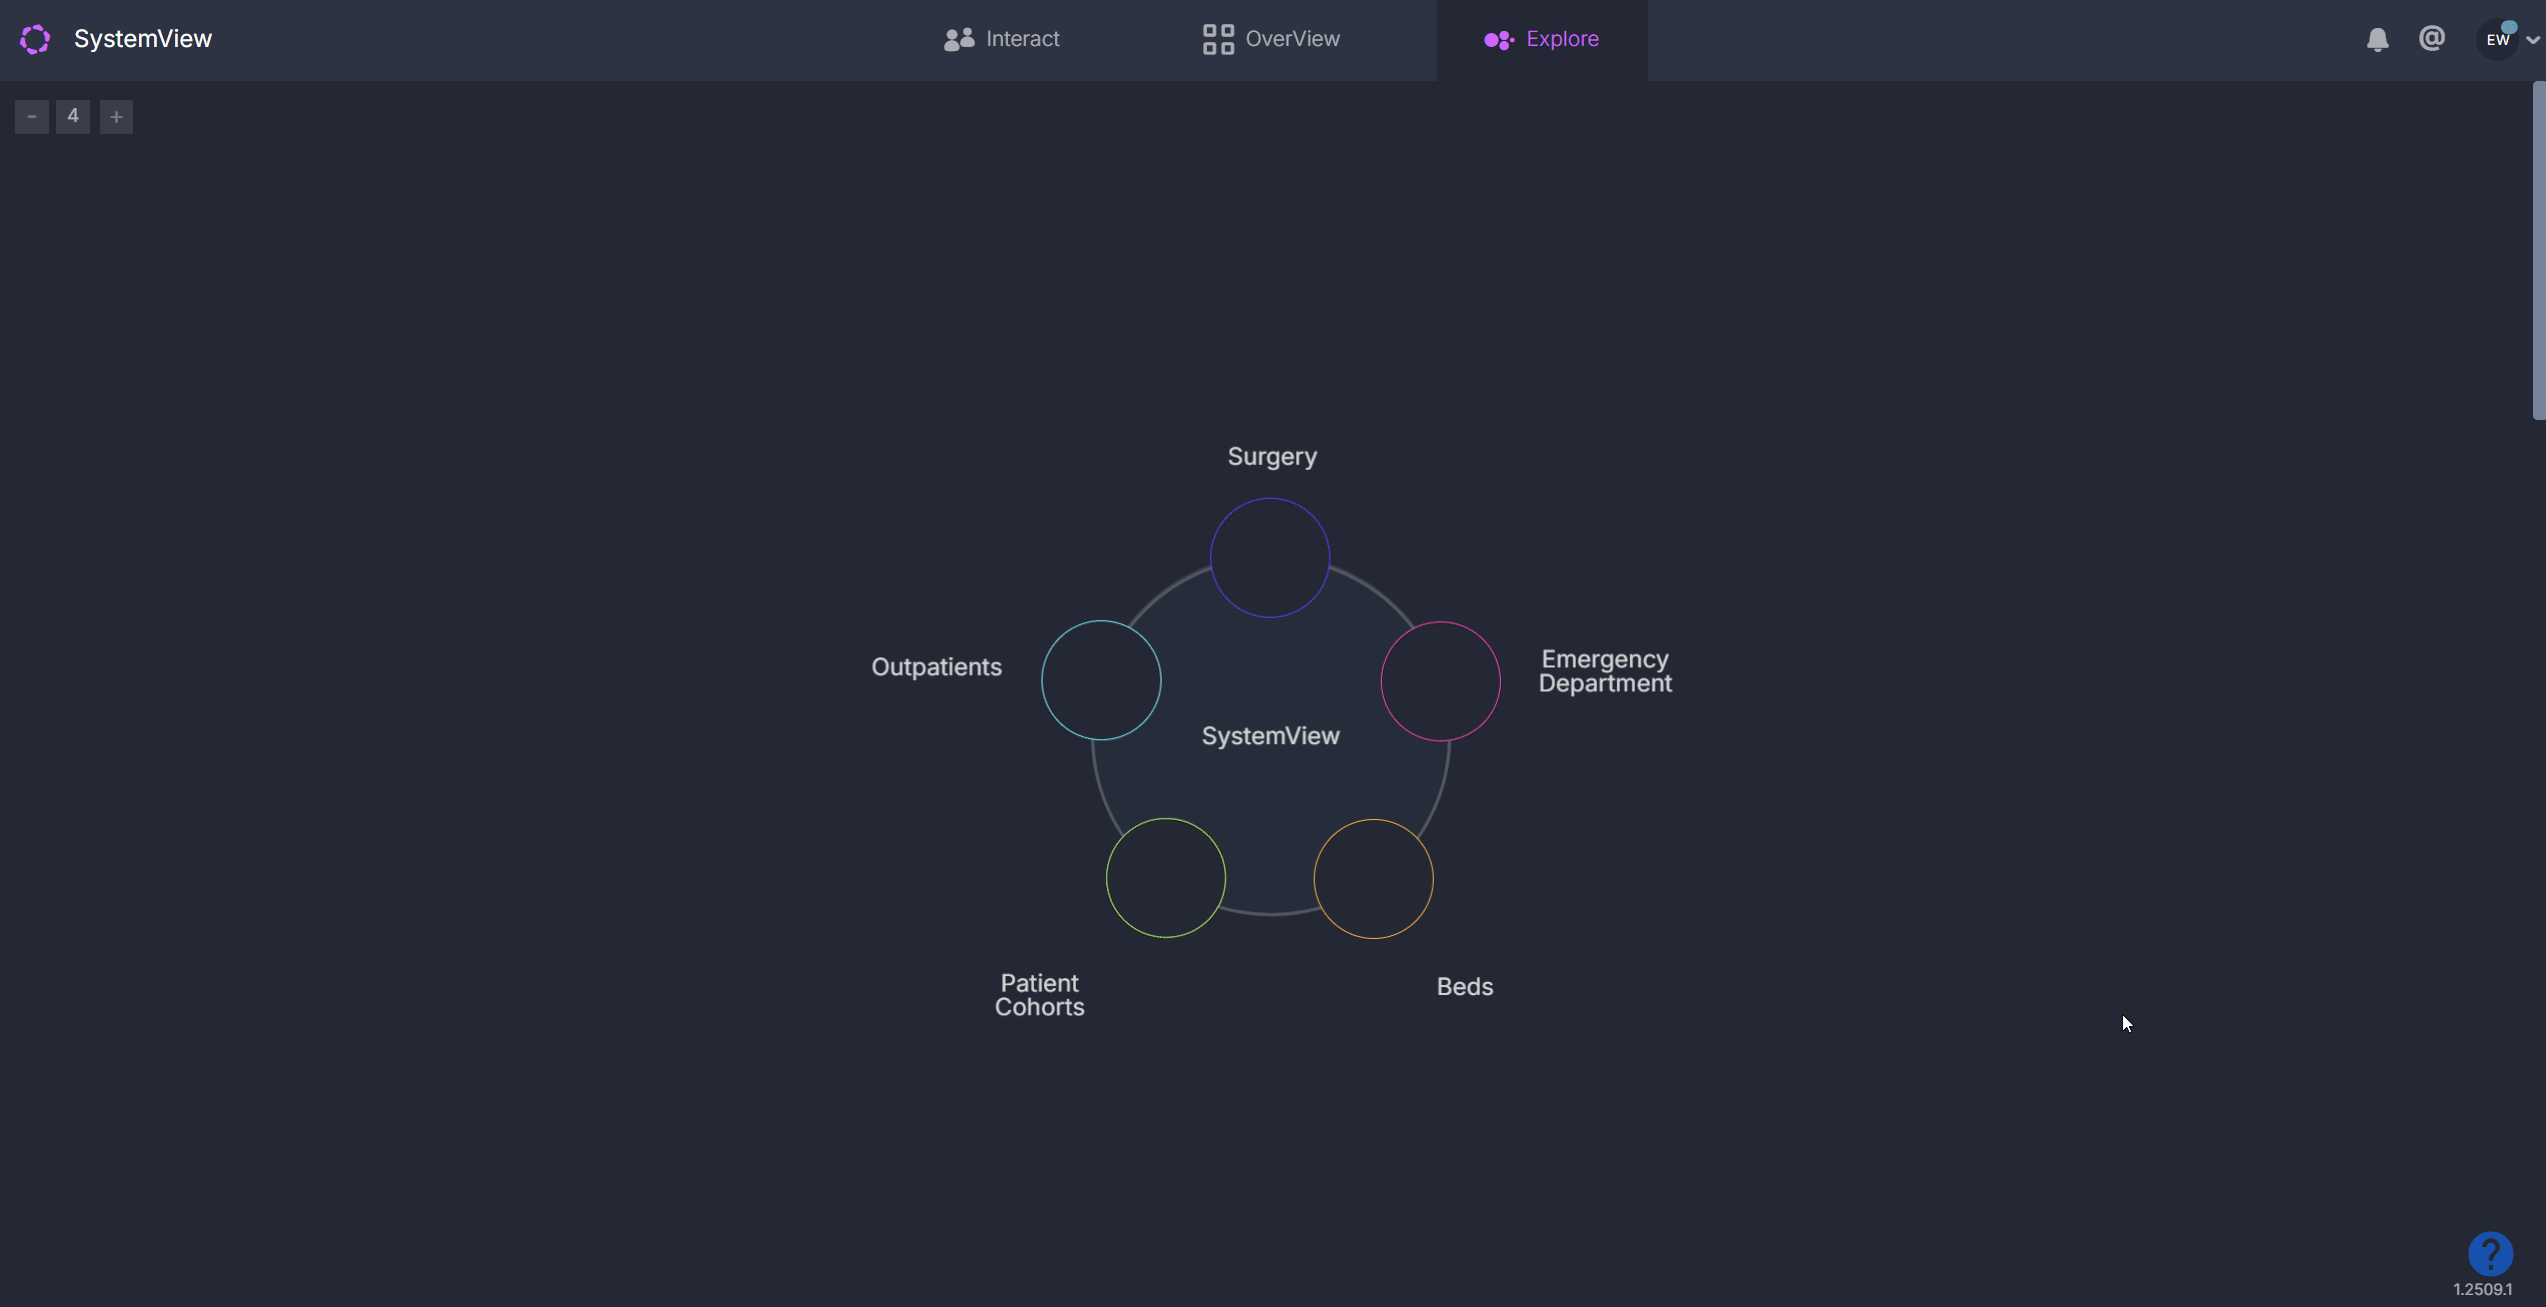Expand the user menu chevron
Screen dimensions: 2546x1307
pyautogui.click(x=2532, y=40)
